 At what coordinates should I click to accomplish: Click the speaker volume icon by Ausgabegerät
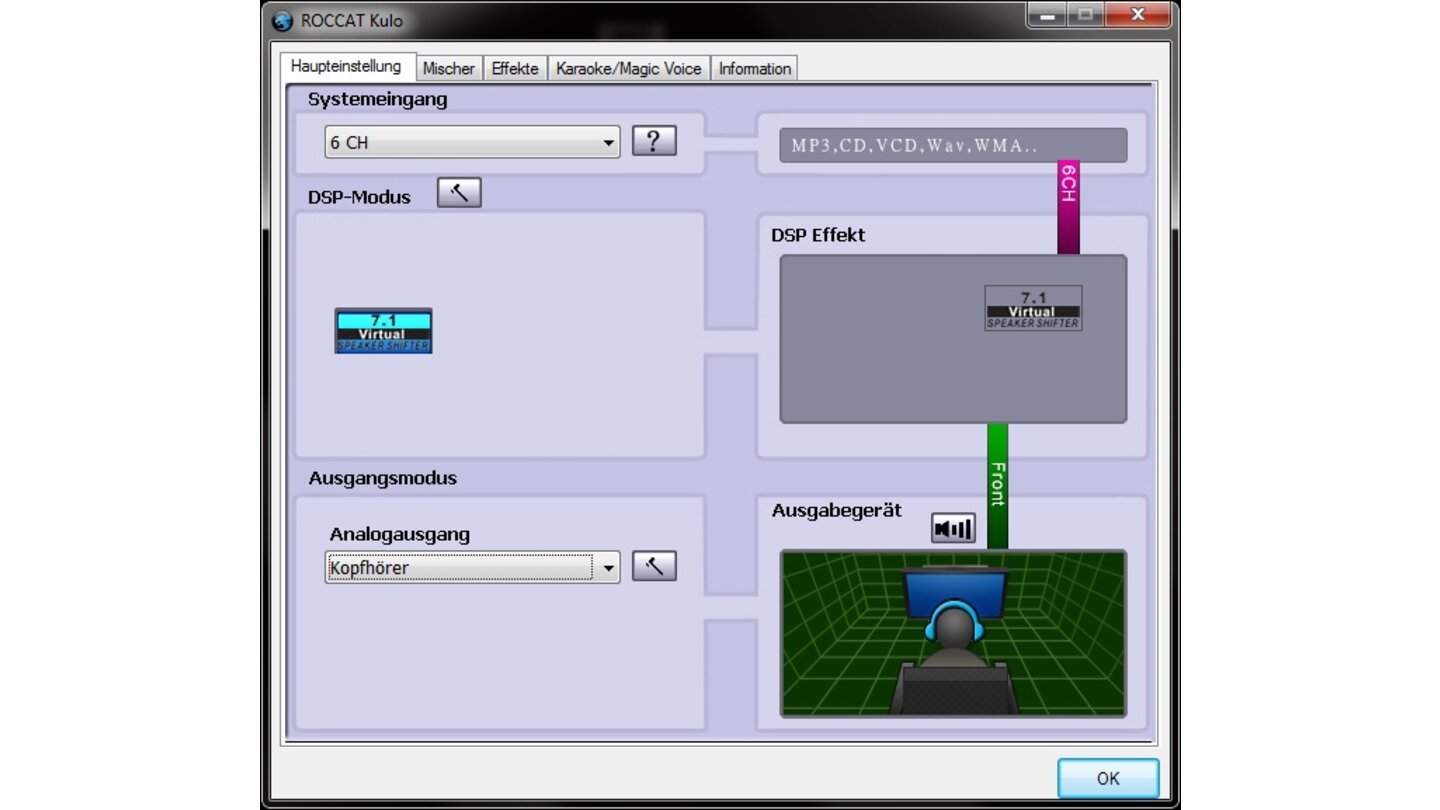click(953, 528)
